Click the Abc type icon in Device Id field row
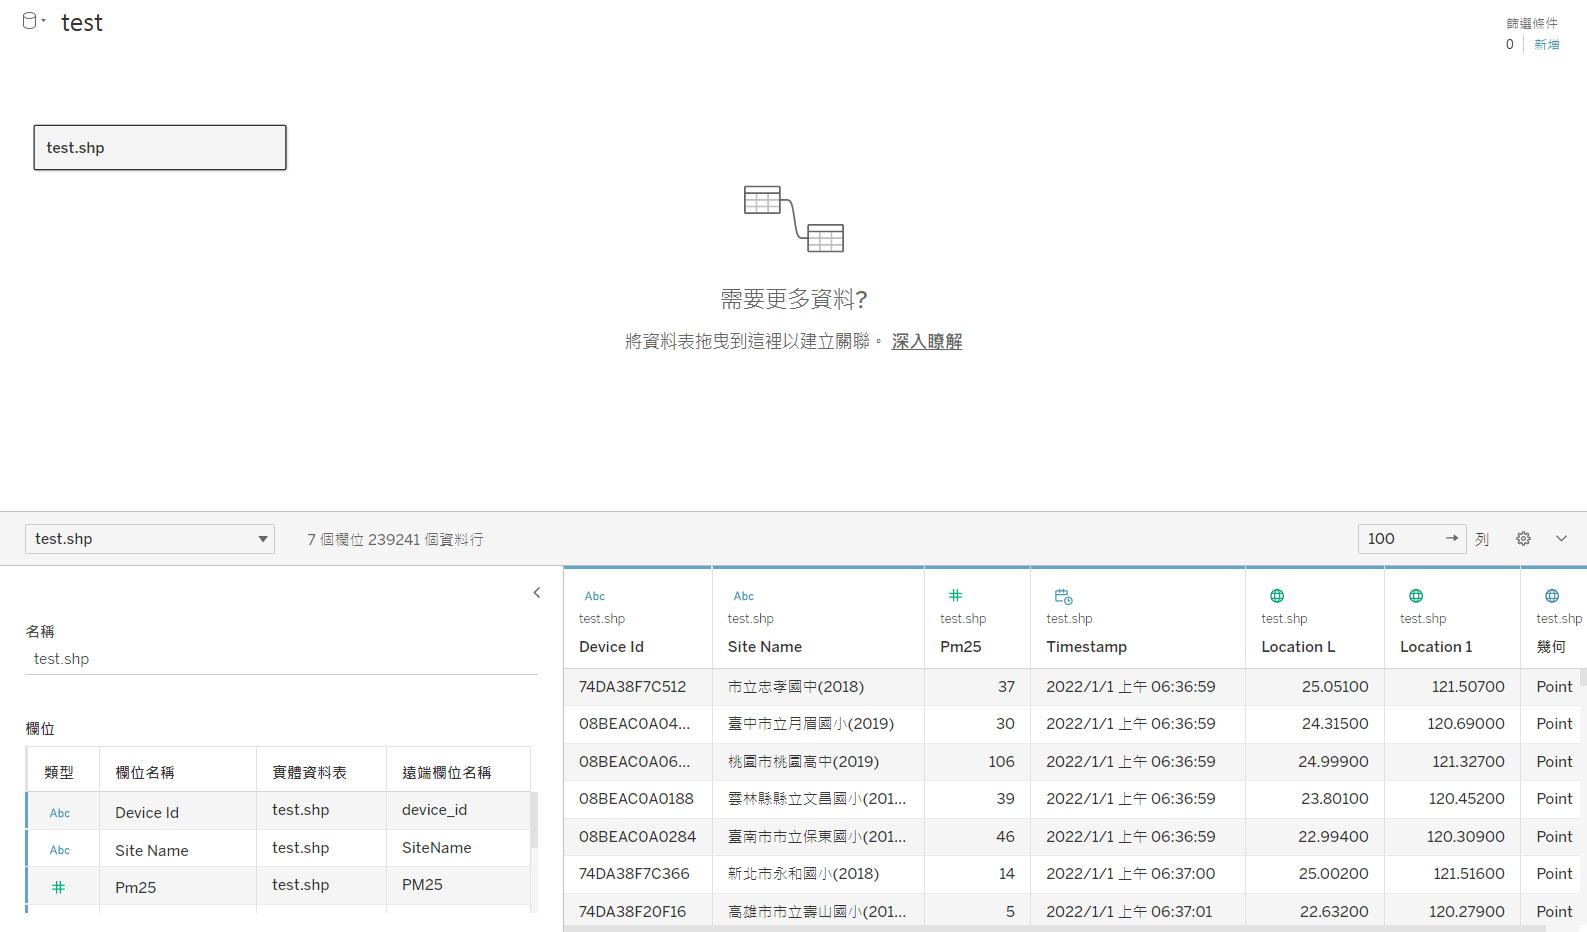The image size is (1587, 932). (x=60, y=813)
